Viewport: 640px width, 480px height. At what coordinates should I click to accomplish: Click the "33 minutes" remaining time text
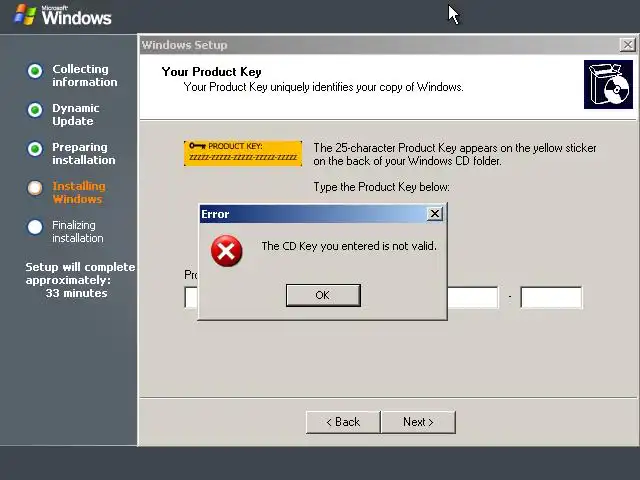tap(76, 293)
